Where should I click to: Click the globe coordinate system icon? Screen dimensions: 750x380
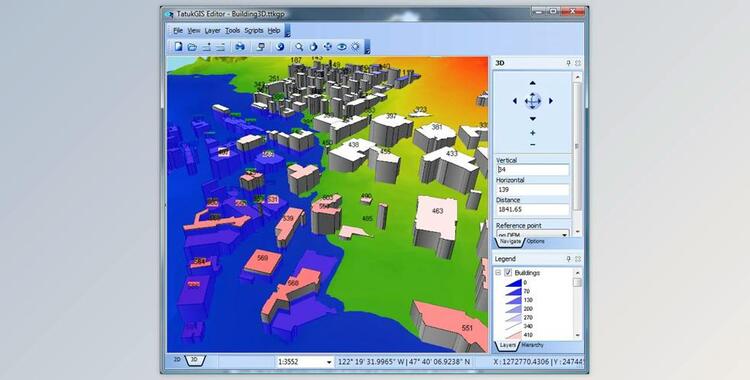tap(281, 46)
